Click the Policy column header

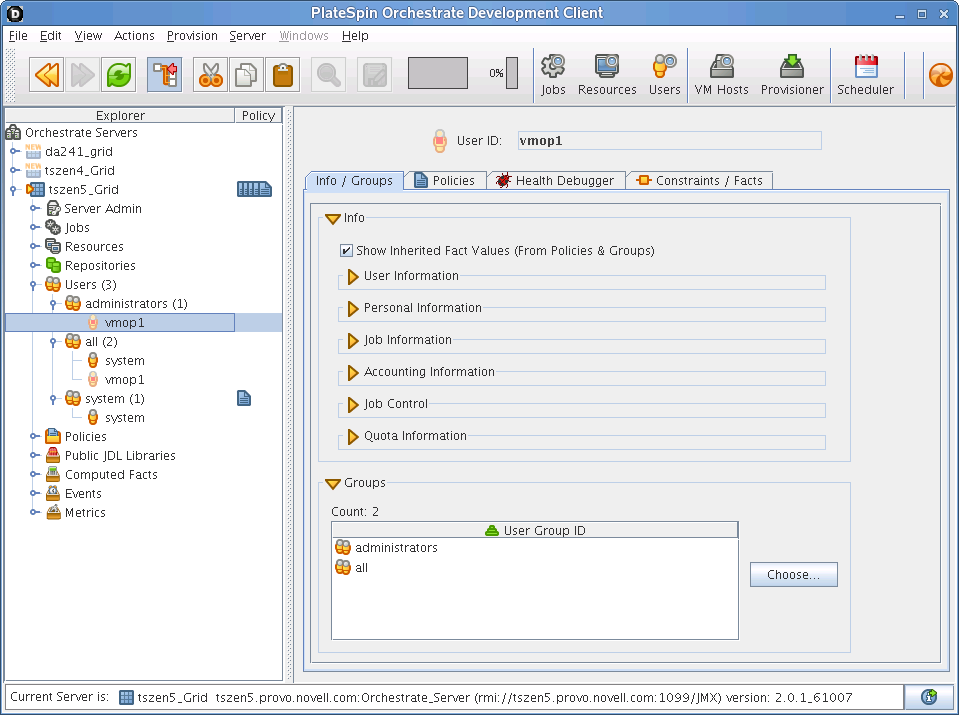(258, 115)
